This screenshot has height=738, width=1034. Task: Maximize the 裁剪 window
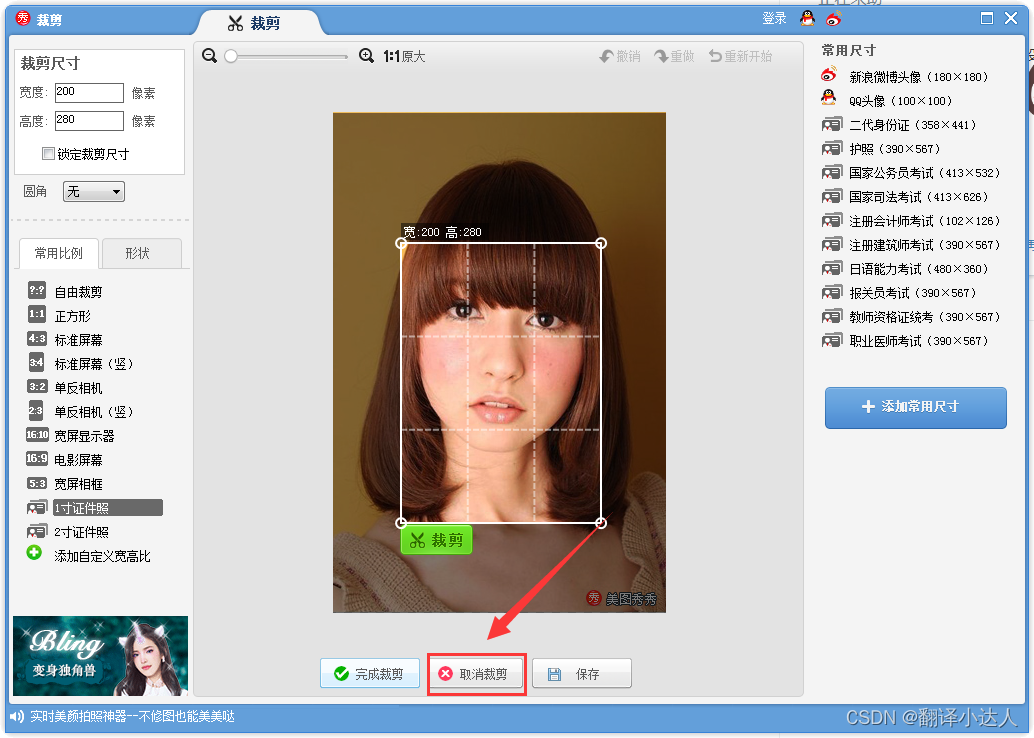tap(987, 18)
